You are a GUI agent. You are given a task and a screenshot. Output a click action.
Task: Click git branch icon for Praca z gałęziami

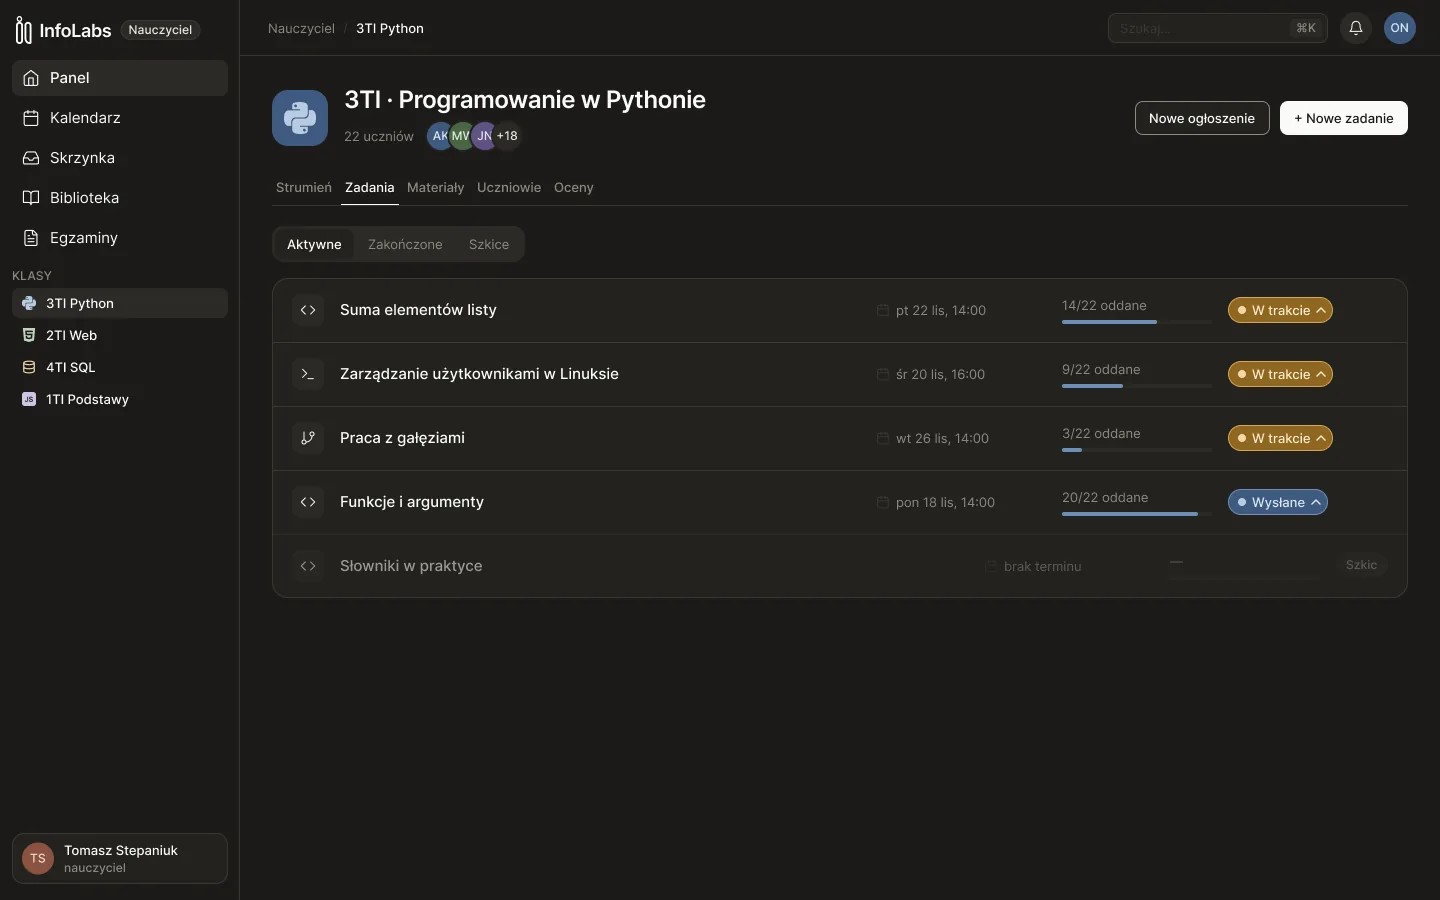(x=308, y=438)
